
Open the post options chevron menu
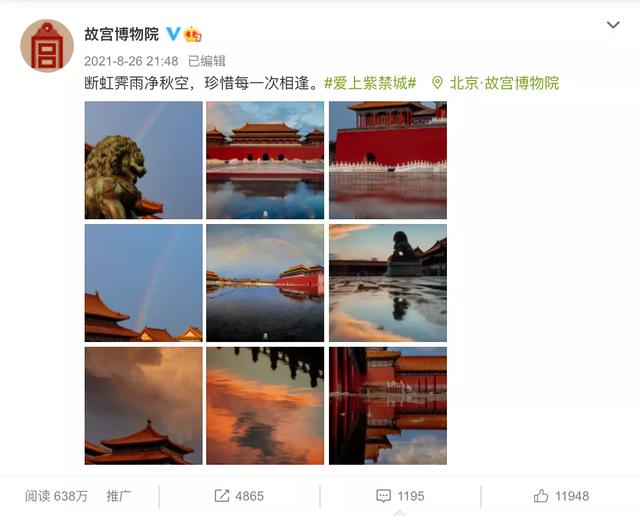613,25
